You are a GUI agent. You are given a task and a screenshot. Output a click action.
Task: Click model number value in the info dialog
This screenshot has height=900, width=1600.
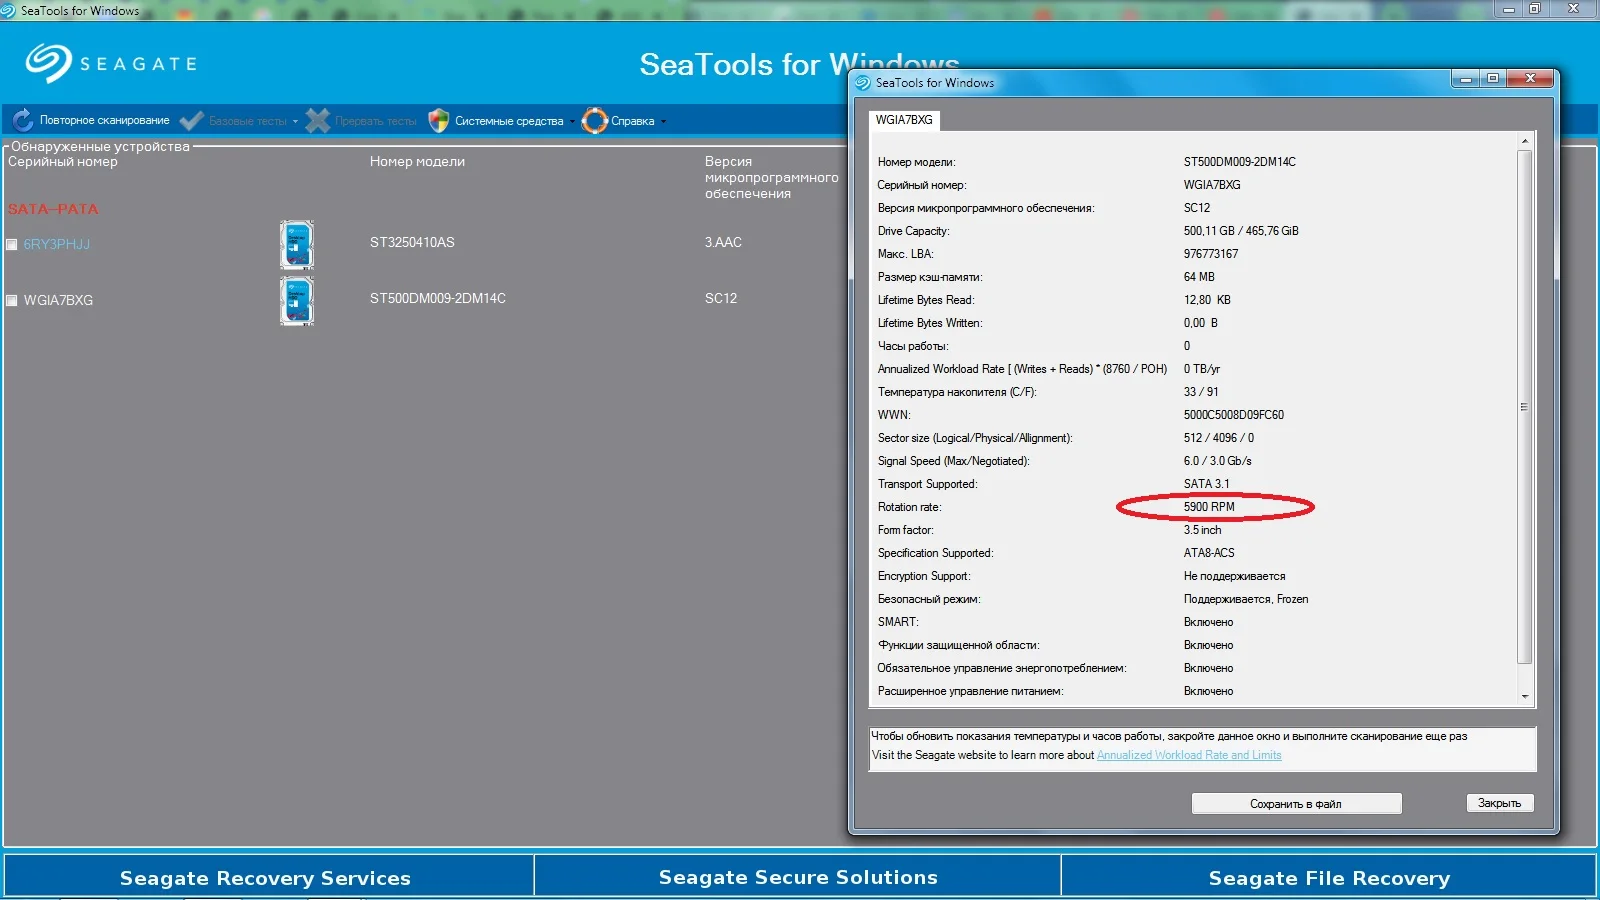click(1240, 162)
